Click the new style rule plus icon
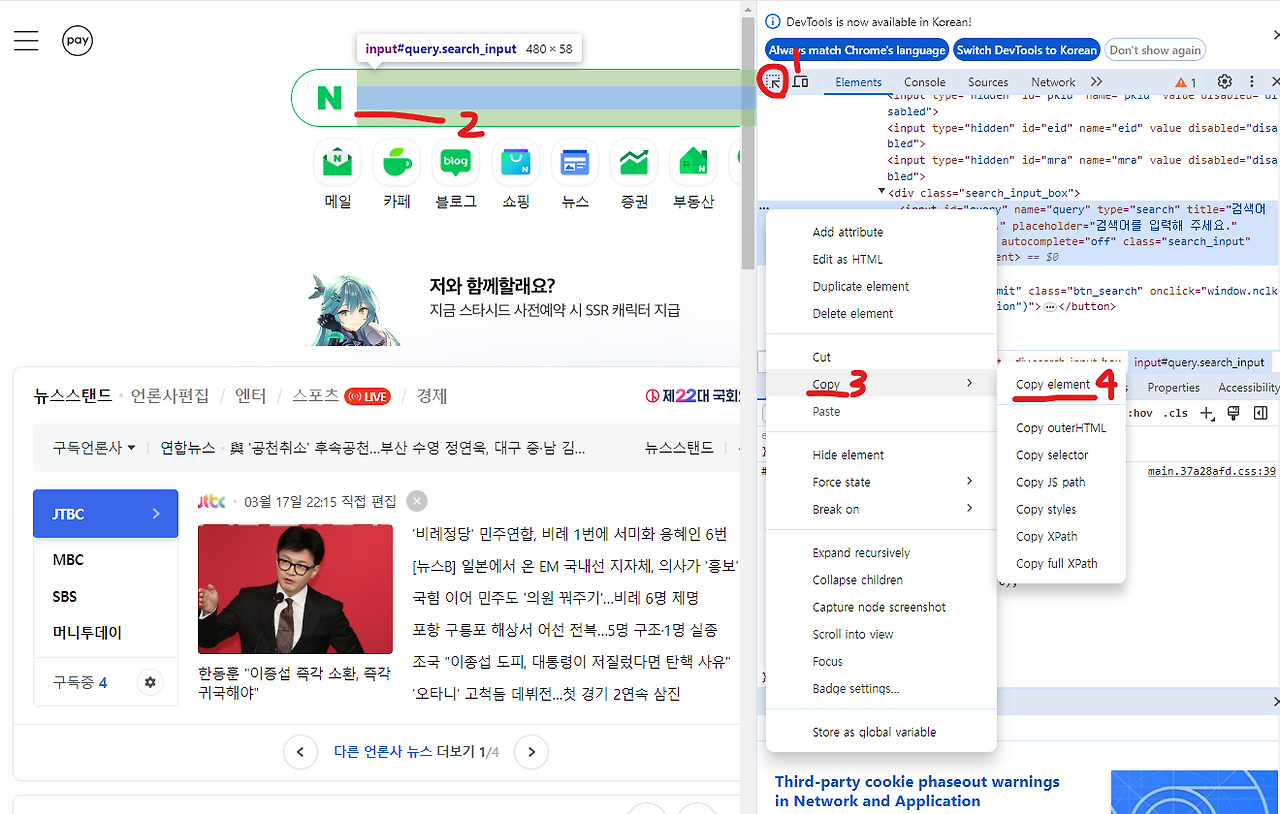1280x814 pixels. [x=1207, y=413]
